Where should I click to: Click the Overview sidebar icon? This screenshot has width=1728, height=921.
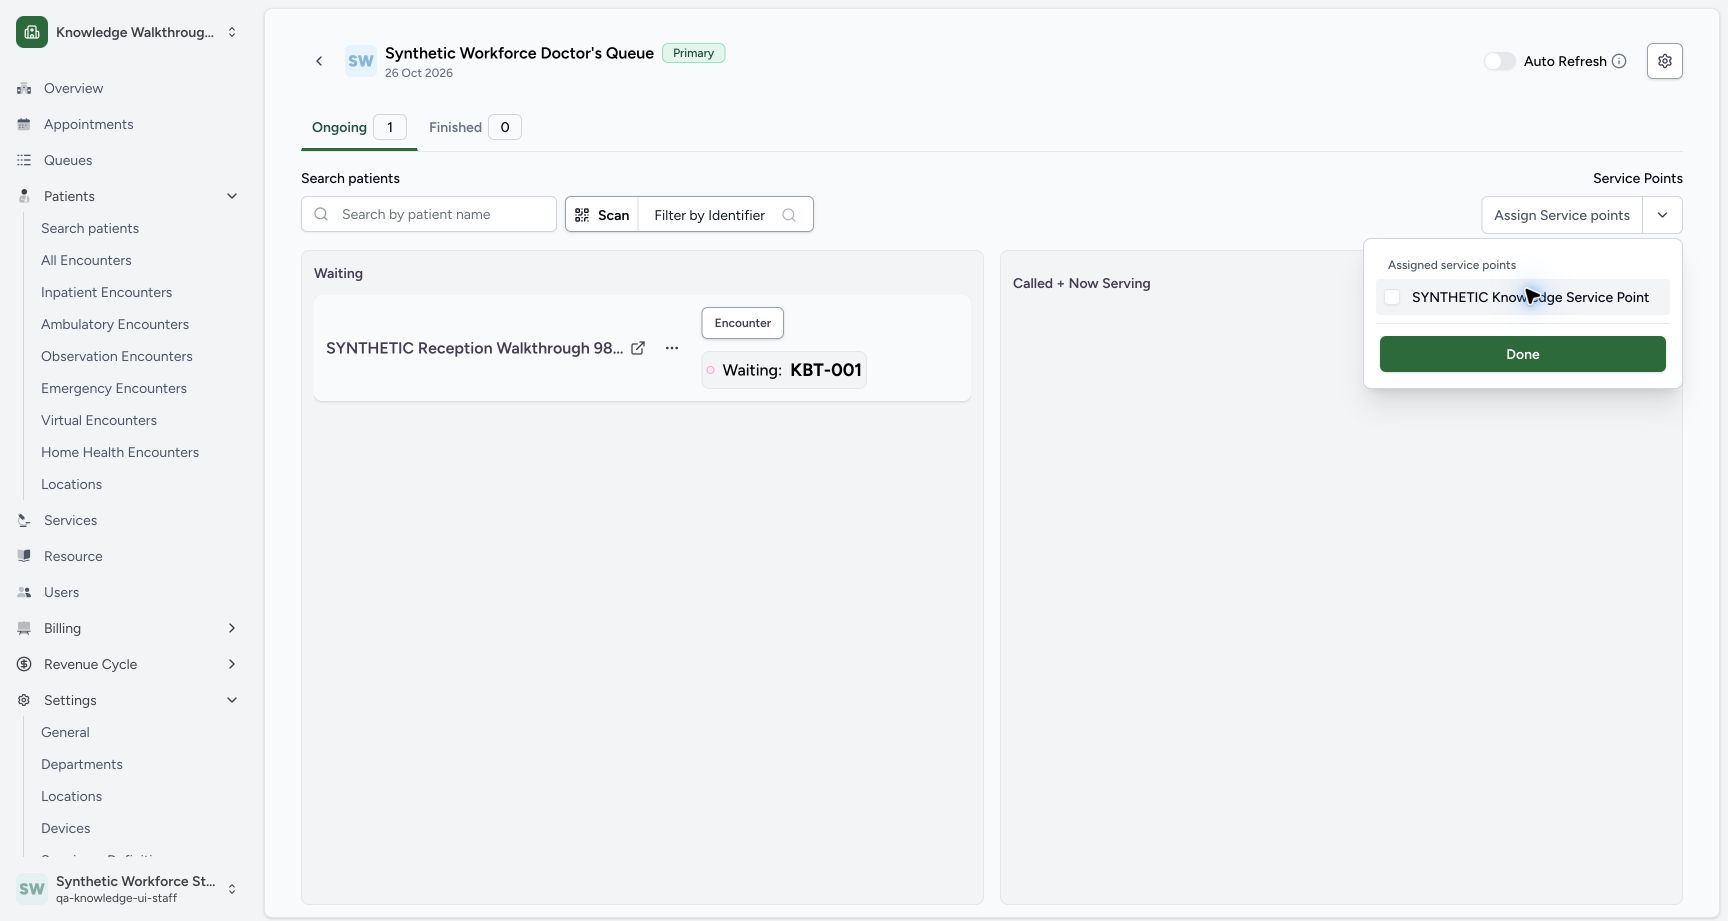click(24, 88)
